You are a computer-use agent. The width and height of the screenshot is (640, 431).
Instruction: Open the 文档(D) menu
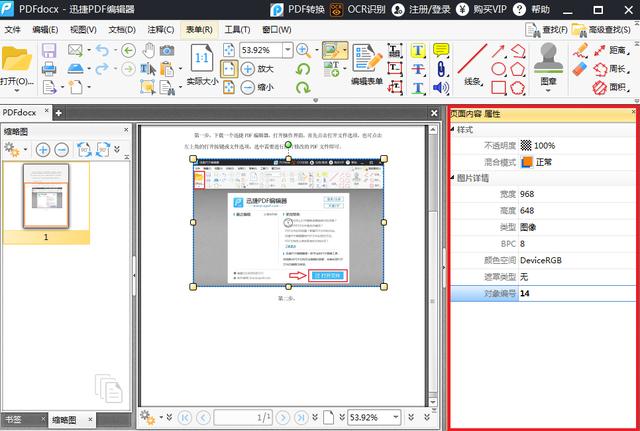(122, 30)
